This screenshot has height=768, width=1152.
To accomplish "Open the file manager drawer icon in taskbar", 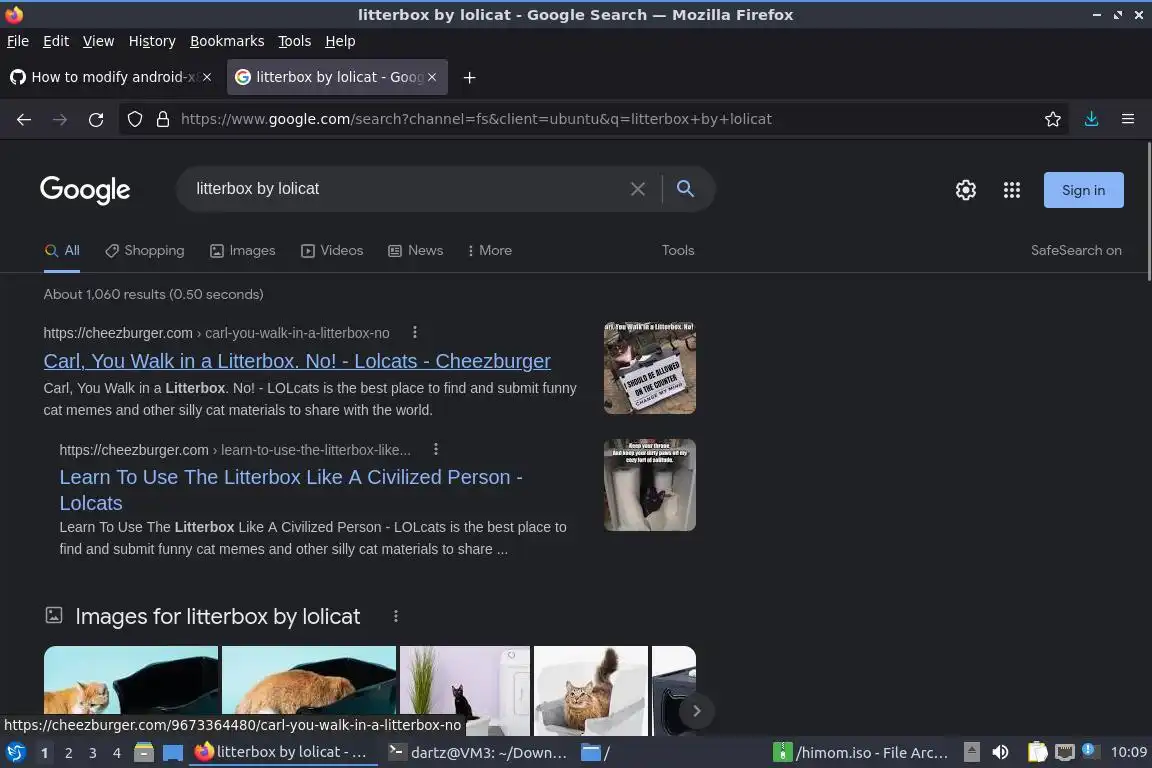I will pos(144,753).
